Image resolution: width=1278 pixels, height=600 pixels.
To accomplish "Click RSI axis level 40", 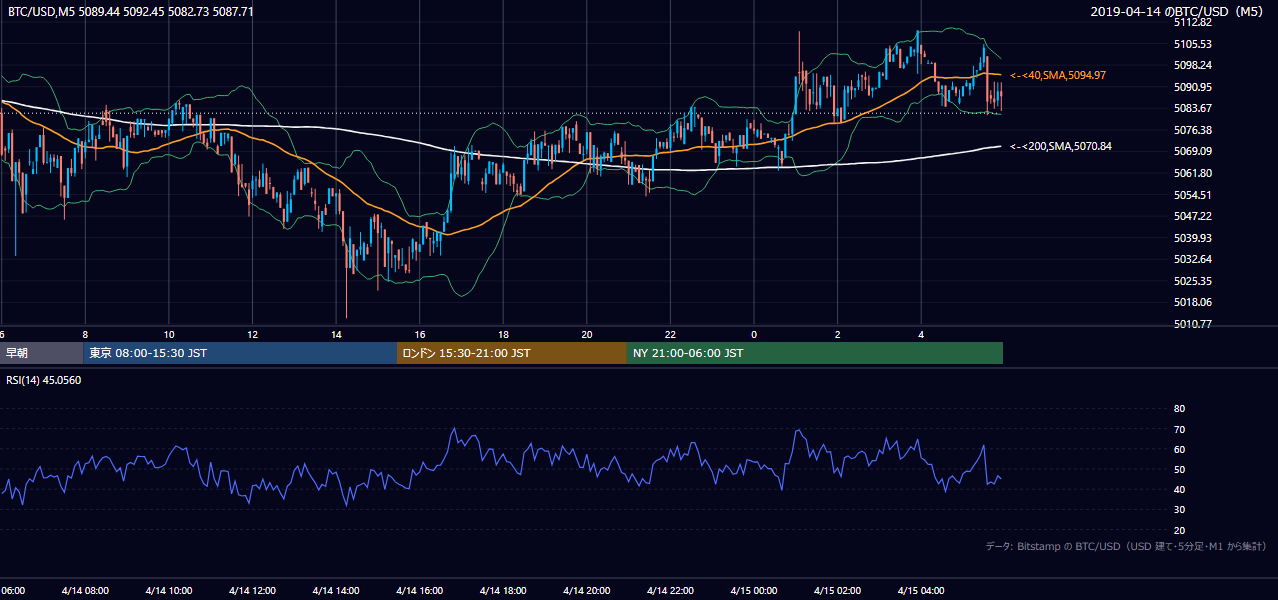I will pyautogui.click(x=1179, y=489).
